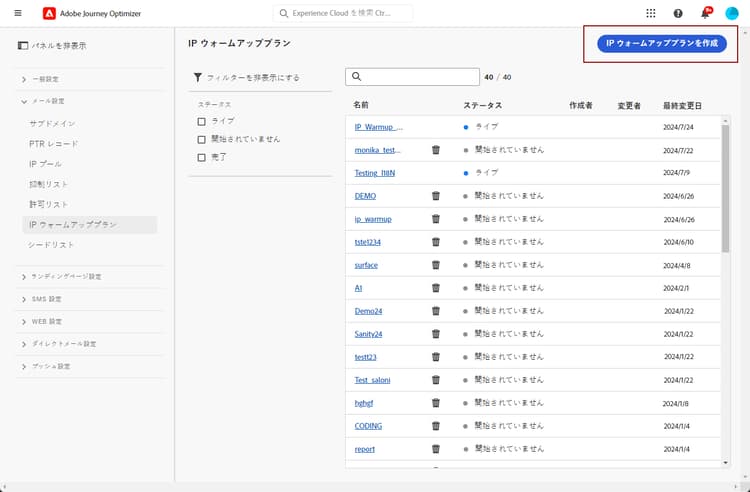750x492 pixels.
Task: Tick the 完了 status checkbox
Action: [202, 157]
